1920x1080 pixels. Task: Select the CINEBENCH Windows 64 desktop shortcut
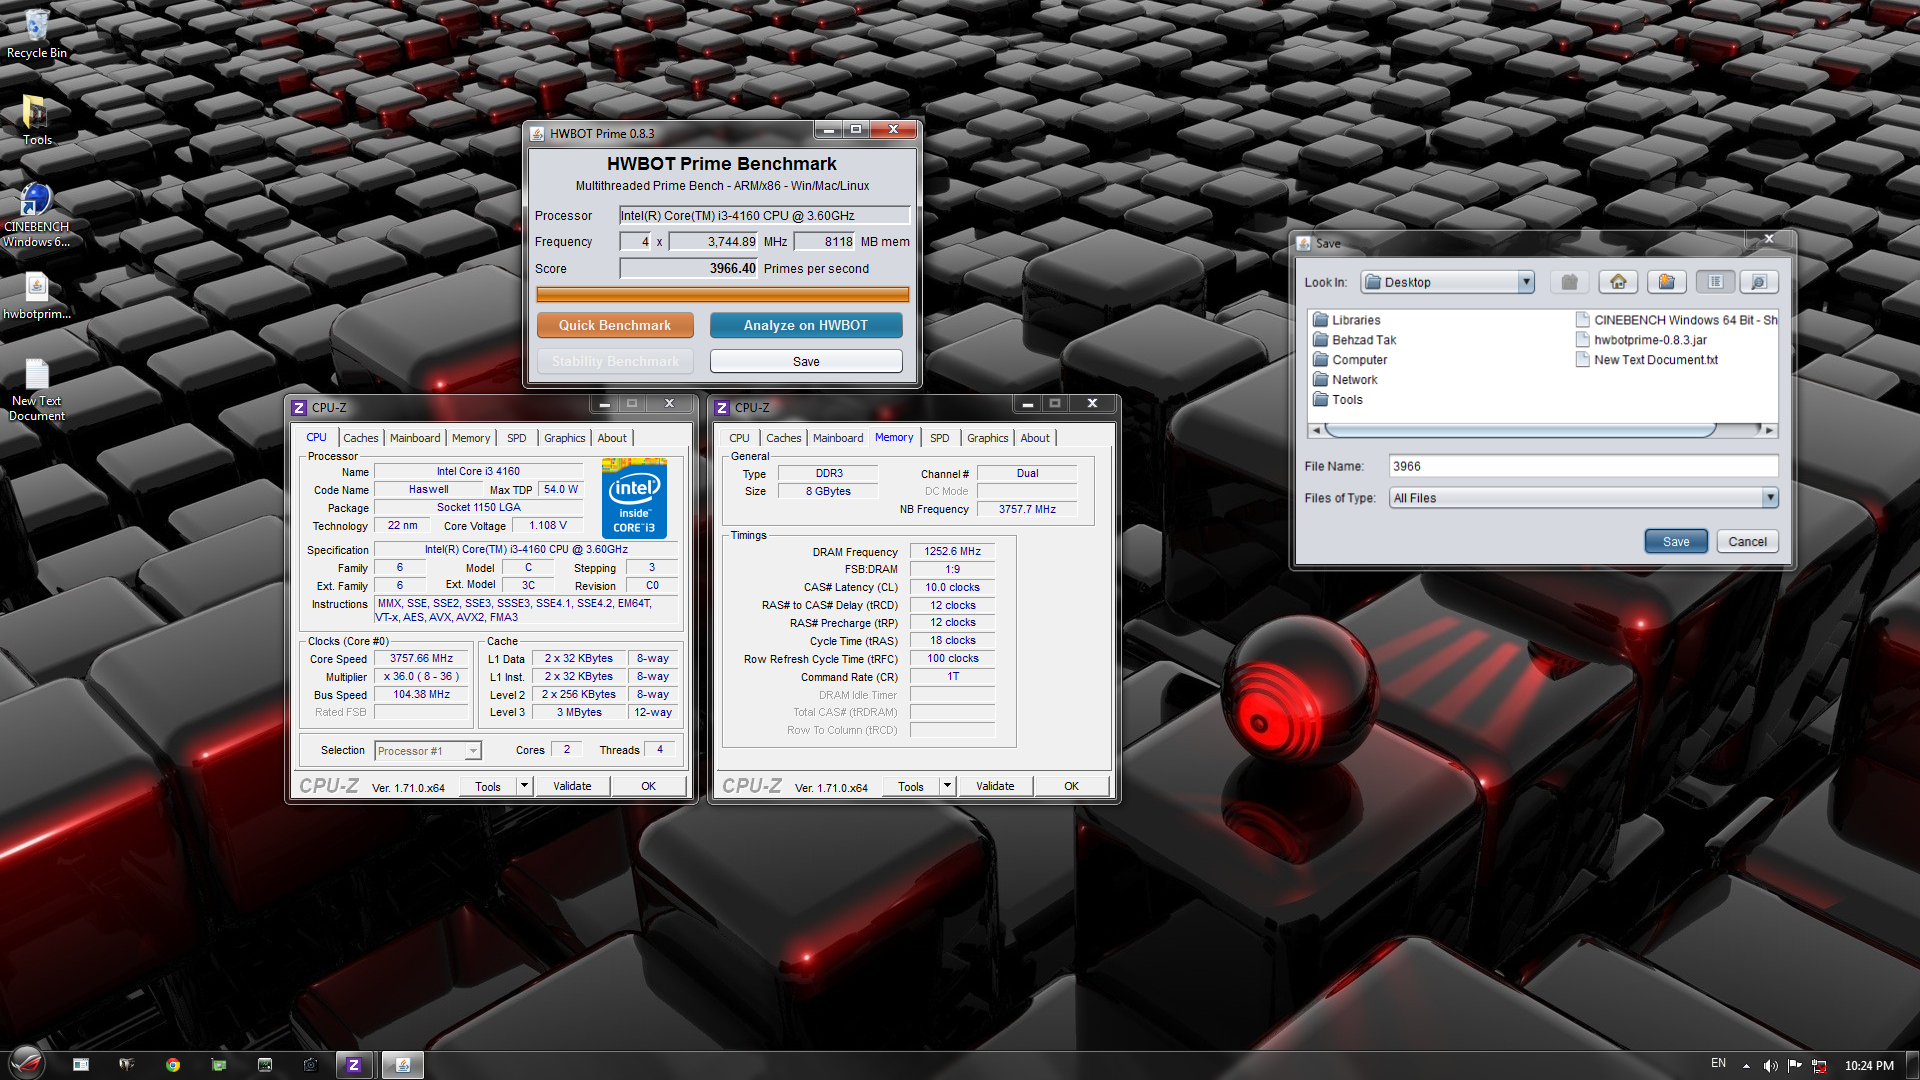point(36,215)
